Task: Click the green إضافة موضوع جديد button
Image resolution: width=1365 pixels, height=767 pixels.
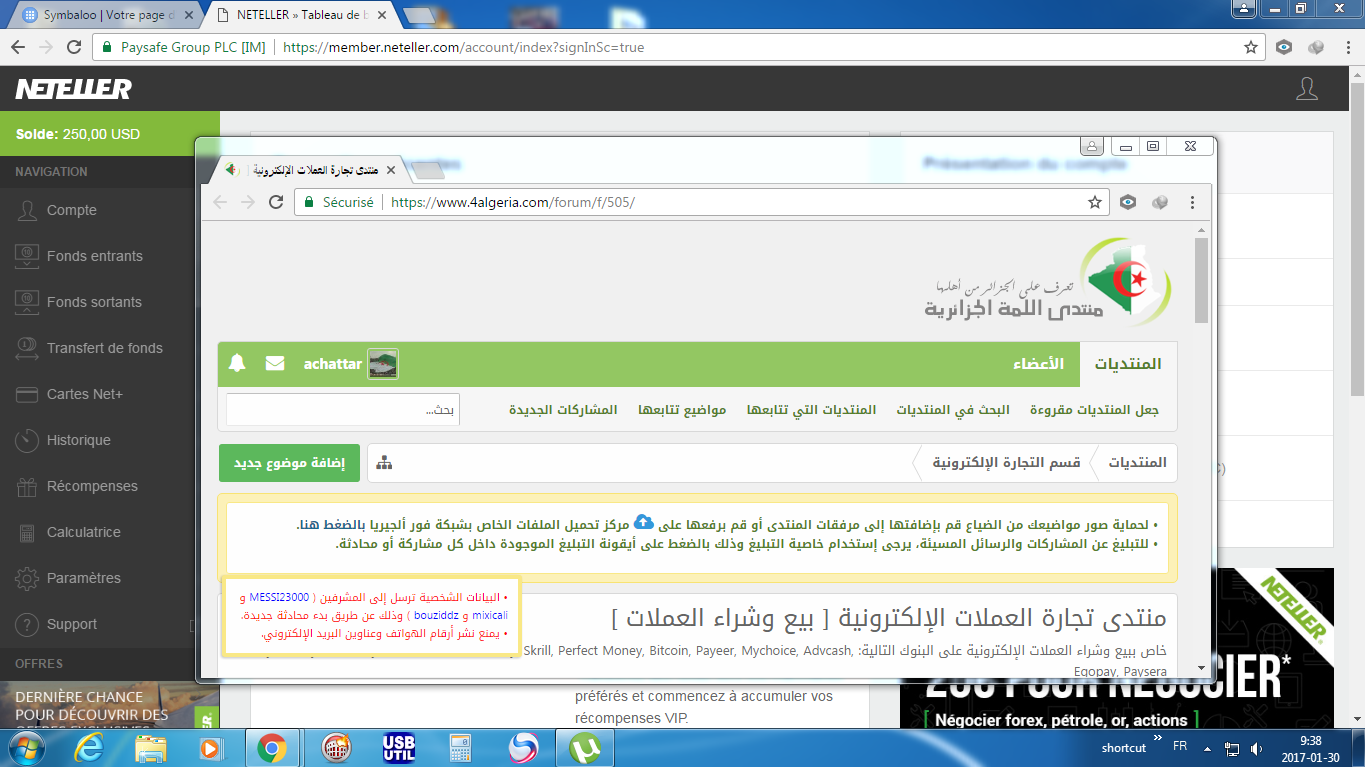Action: pos(289,463)
